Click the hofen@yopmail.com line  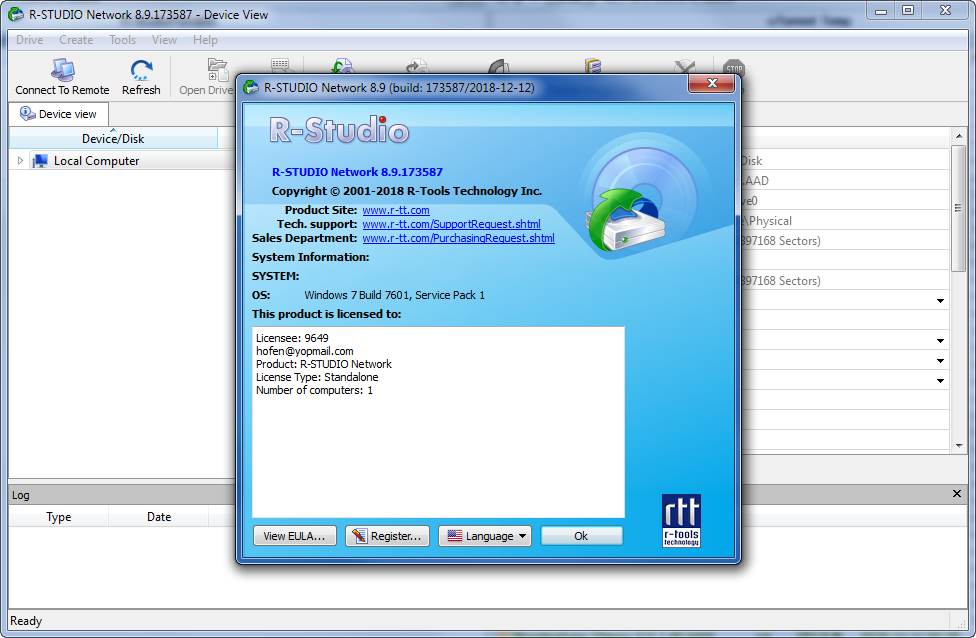[x=304, y=351]
